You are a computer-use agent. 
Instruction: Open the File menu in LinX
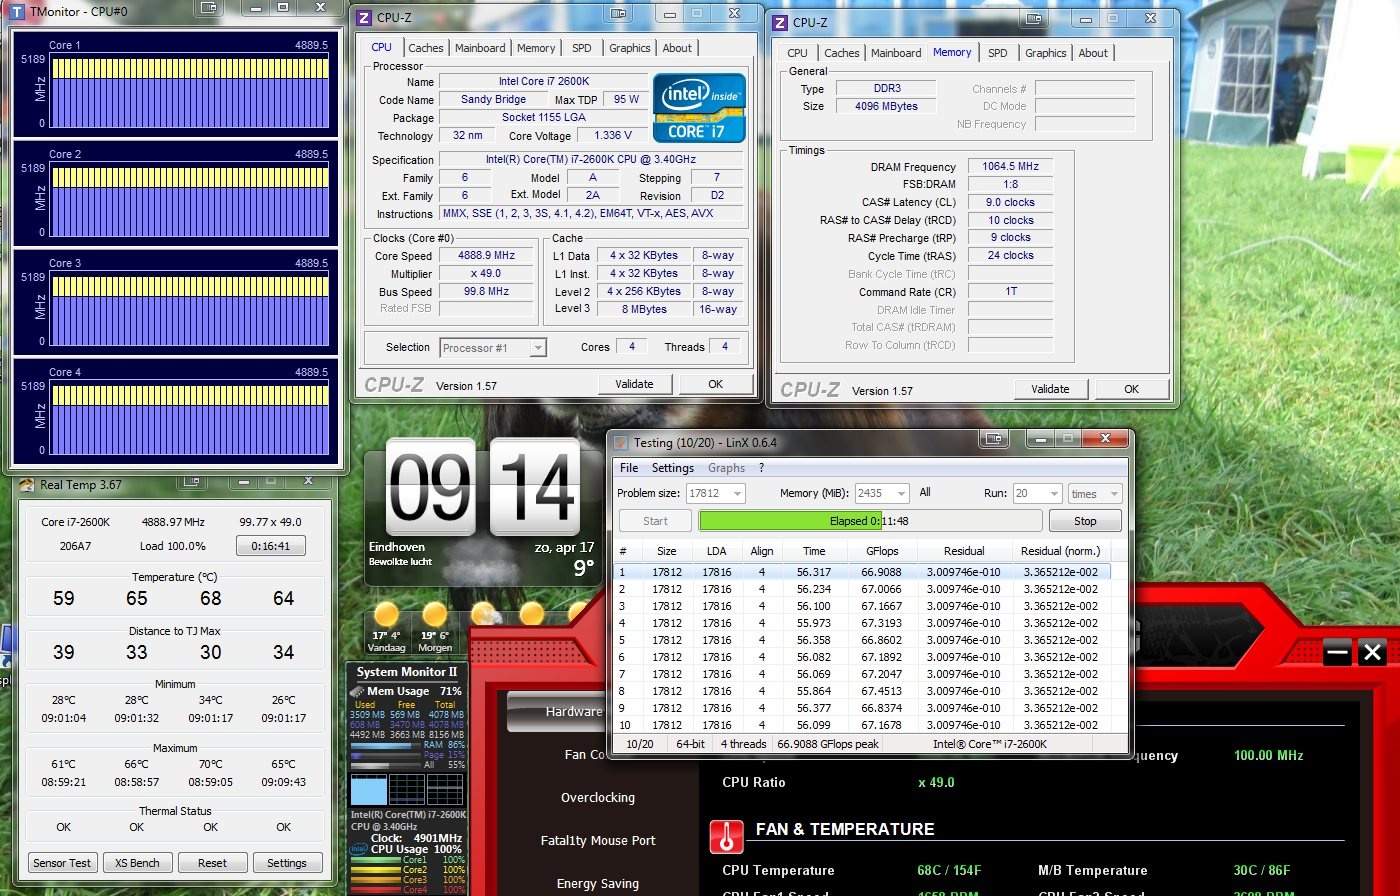[x=629, y=468]
